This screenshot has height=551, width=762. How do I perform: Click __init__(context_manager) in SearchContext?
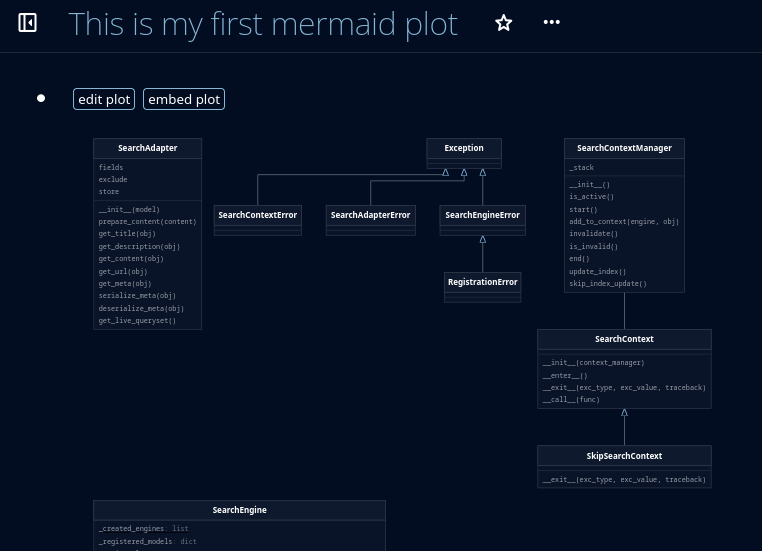click(x=593, y=362)
